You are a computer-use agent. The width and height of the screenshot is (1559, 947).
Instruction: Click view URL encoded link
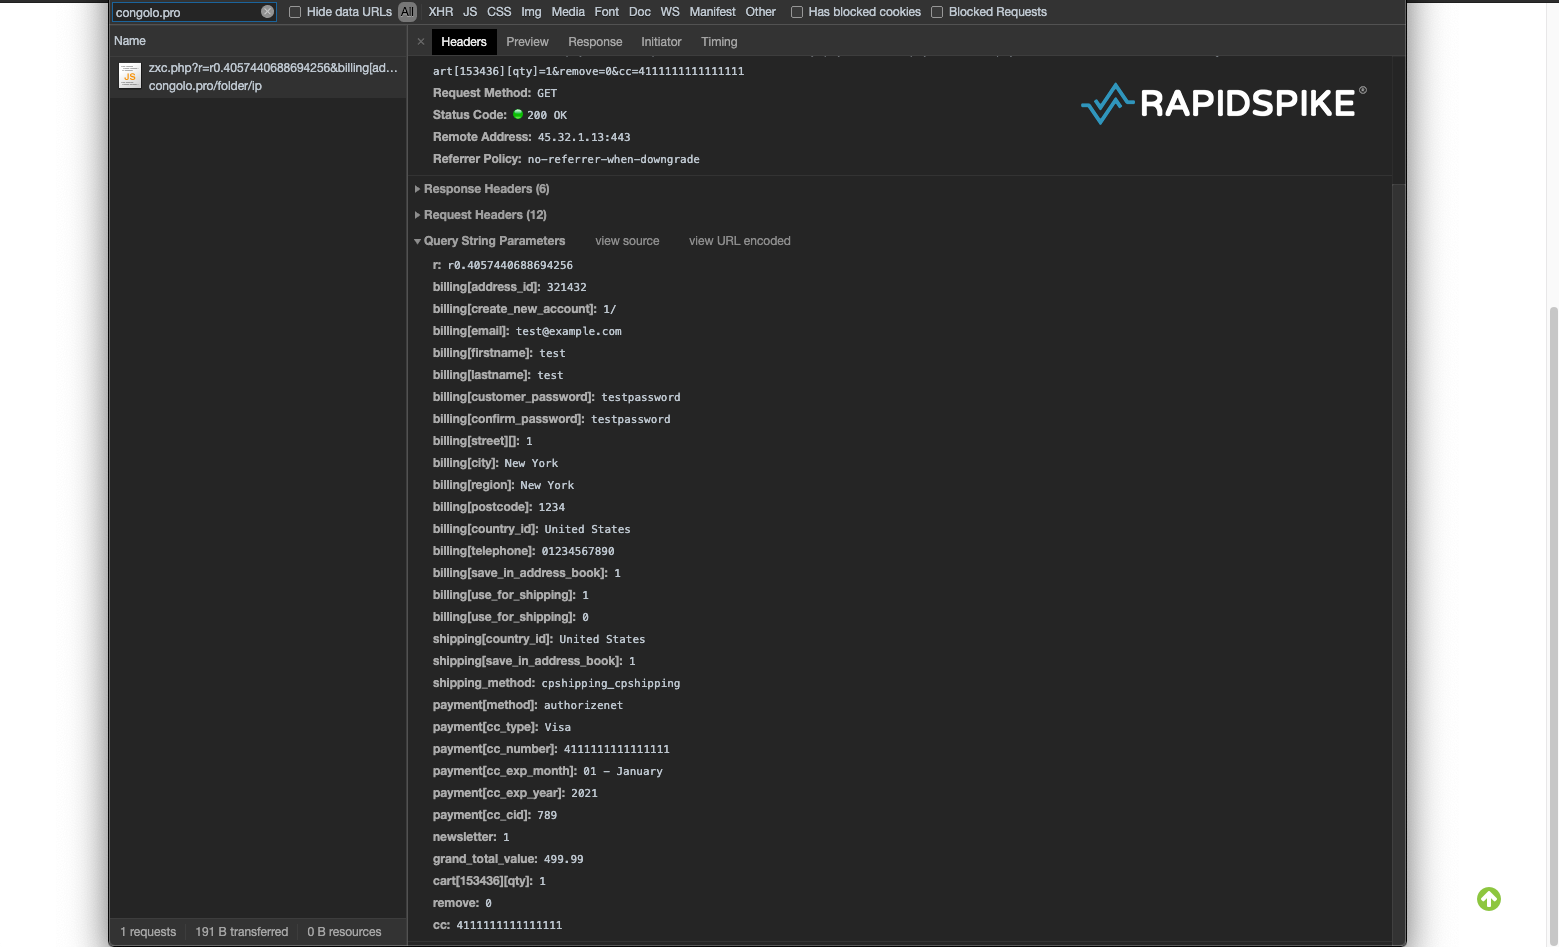coord(740,241)
